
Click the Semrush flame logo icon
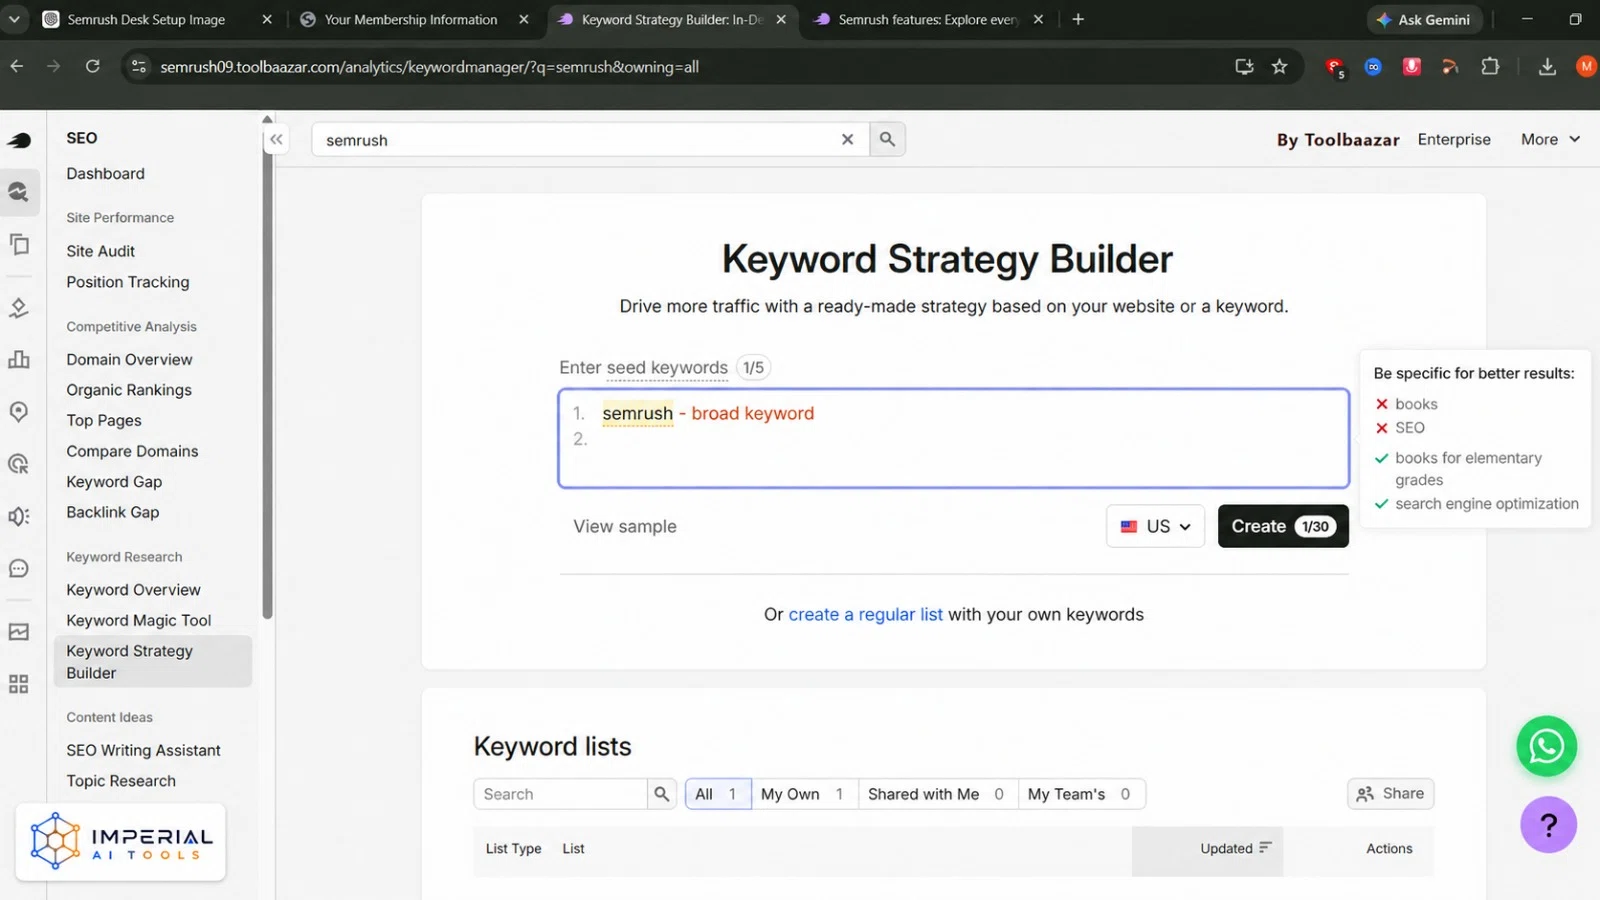[19, 140]
